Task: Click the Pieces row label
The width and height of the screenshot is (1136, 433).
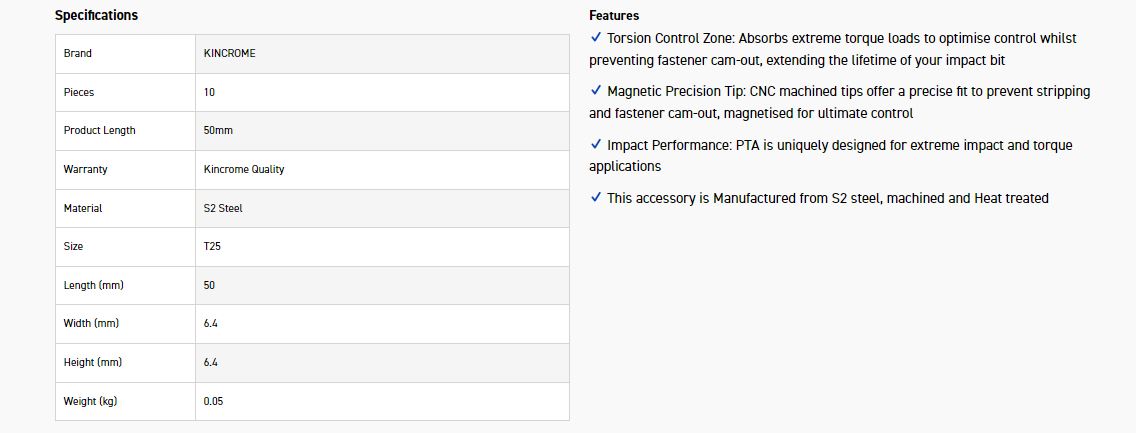Action: 79,92
